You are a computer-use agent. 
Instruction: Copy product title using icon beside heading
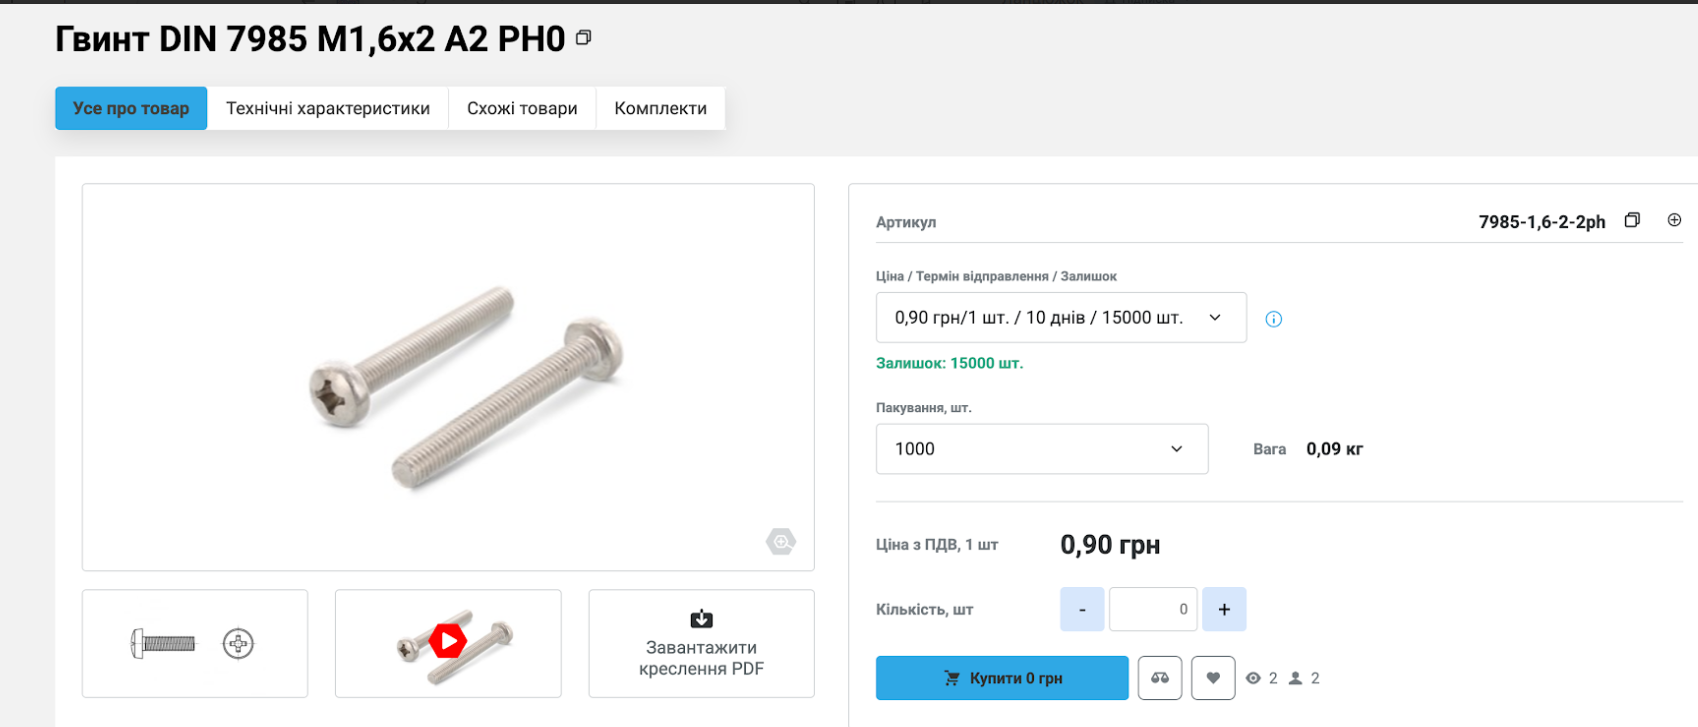[x=584, y=38]
